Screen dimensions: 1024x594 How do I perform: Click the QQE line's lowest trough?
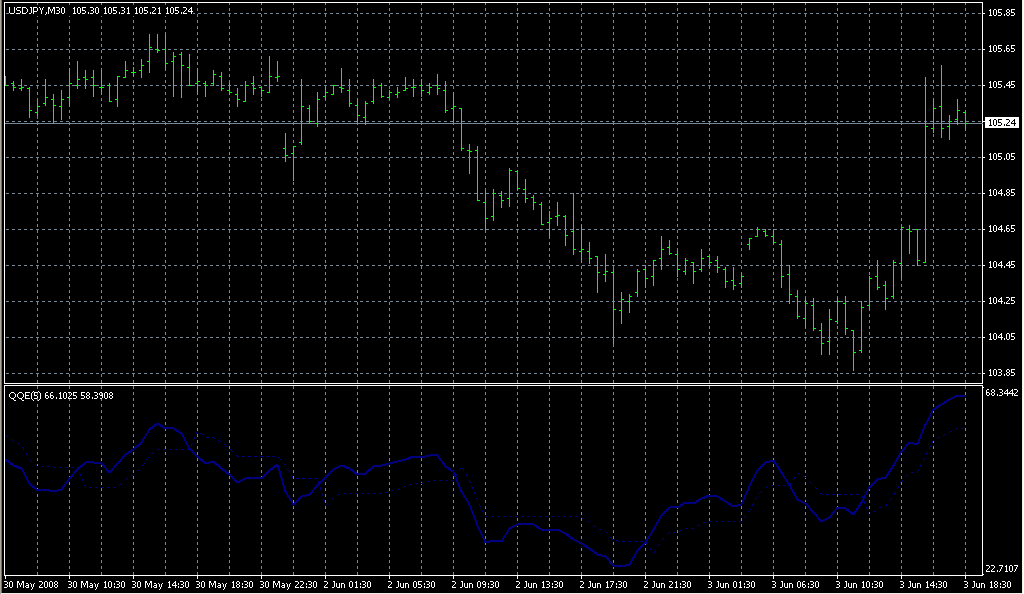click(x=621, y=566)
